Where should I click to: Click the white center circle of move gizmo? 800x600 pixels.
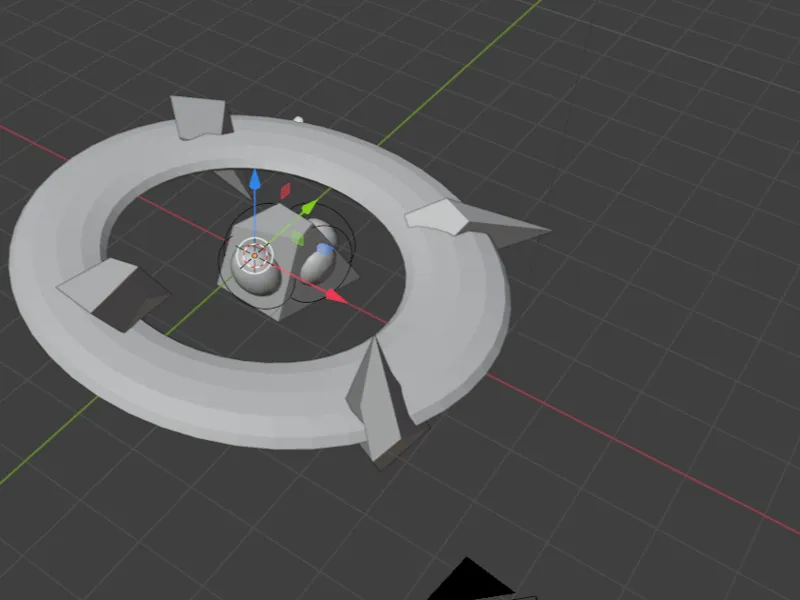point(254,255)
